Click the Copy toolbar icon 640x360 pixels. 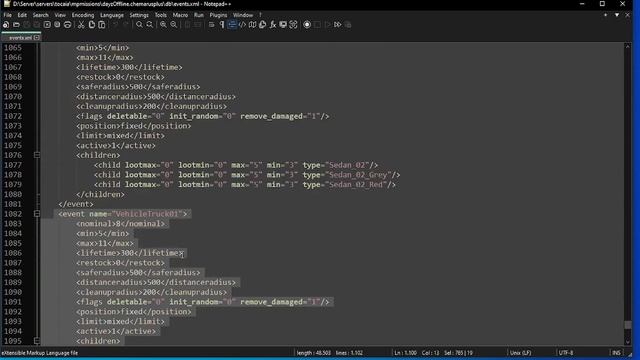tap(92, 25)
